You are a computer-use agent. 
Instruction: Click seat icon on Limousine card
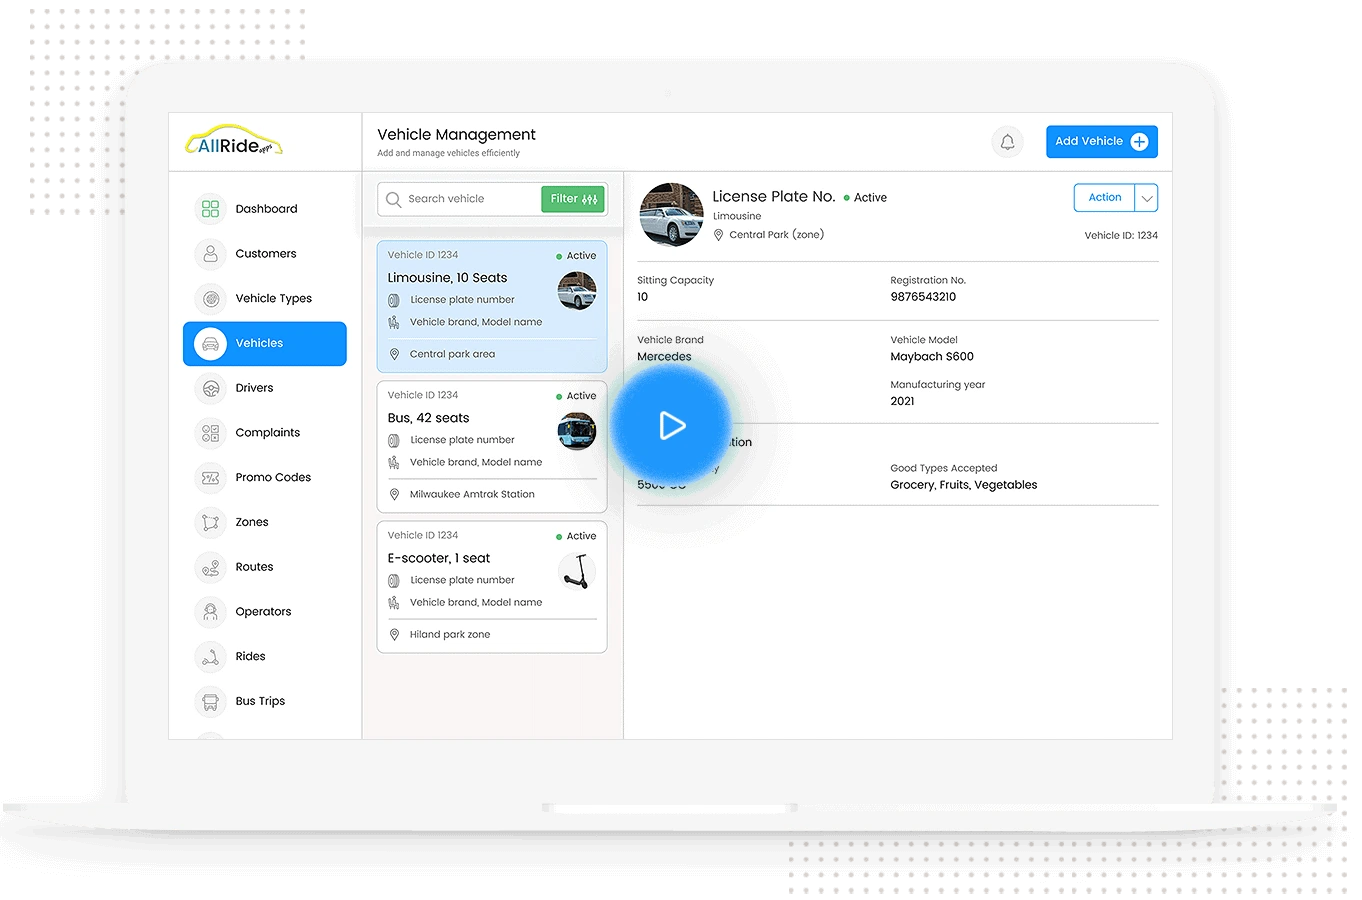pos(394,322)
